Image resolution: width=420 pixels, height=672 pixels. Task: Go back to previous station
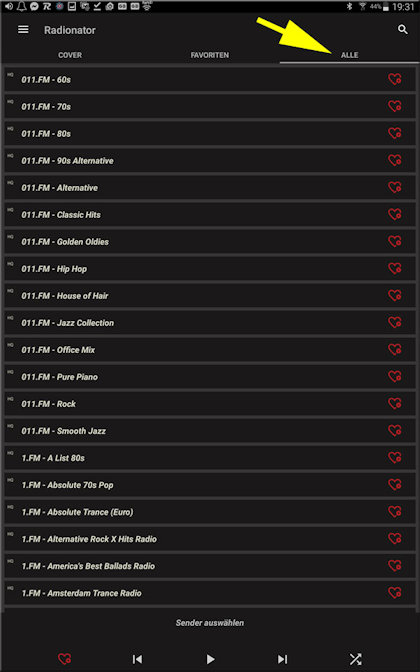tap(137, 659)
